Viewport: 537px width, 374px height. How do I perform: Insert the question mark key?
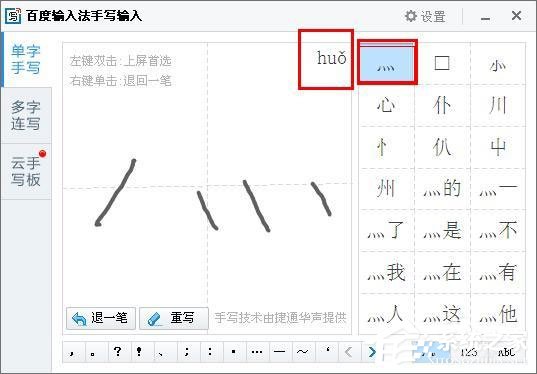119,352
